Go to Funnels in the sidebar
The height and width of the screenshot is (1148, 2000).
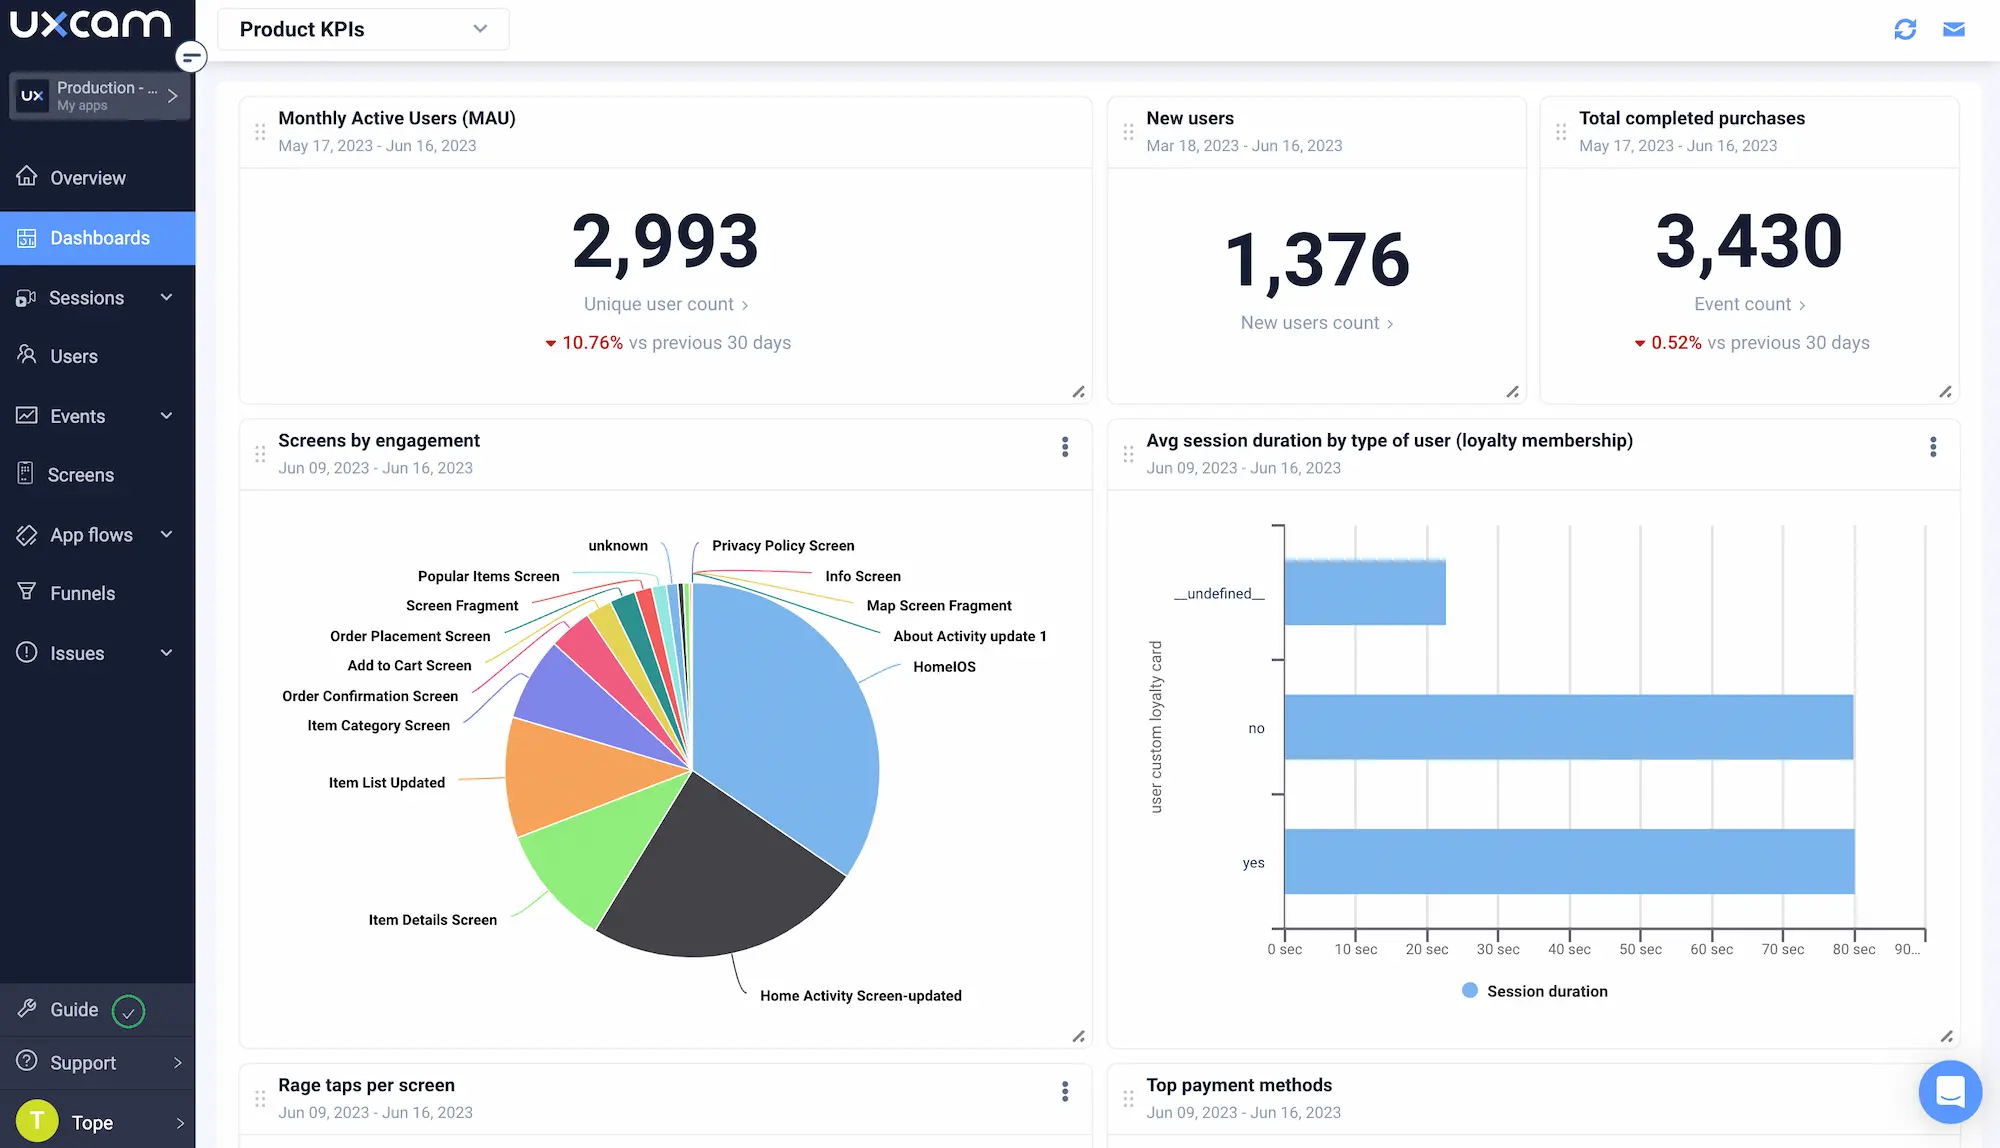[x=82, y=593]
